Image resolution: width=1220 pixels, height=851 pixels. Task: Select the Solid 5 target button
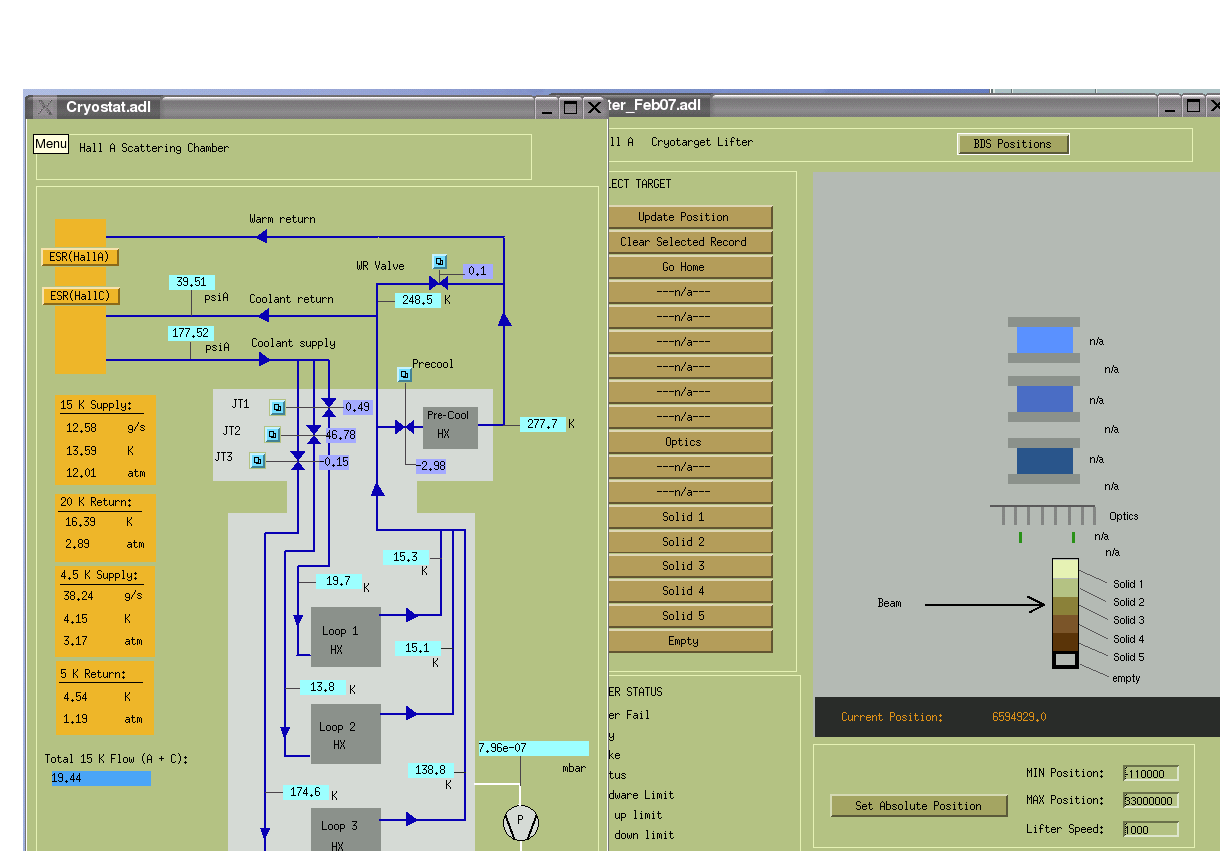click(x=691, y=616)
